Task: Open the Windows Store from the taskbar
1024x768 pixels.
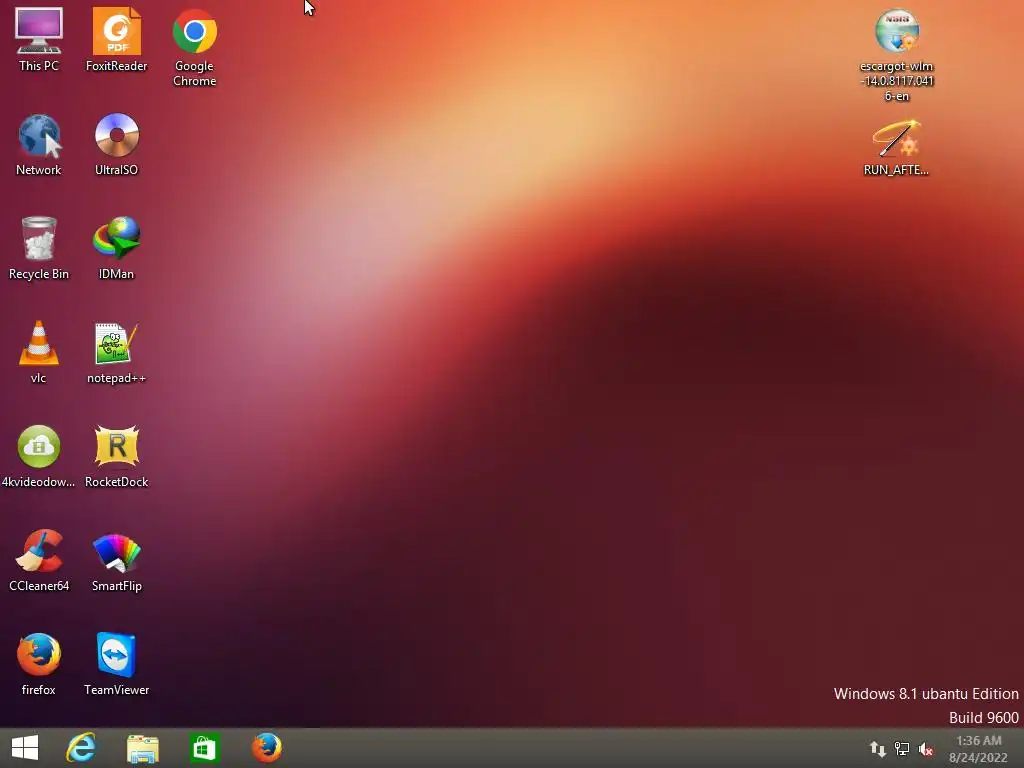Action: [204, 748]
